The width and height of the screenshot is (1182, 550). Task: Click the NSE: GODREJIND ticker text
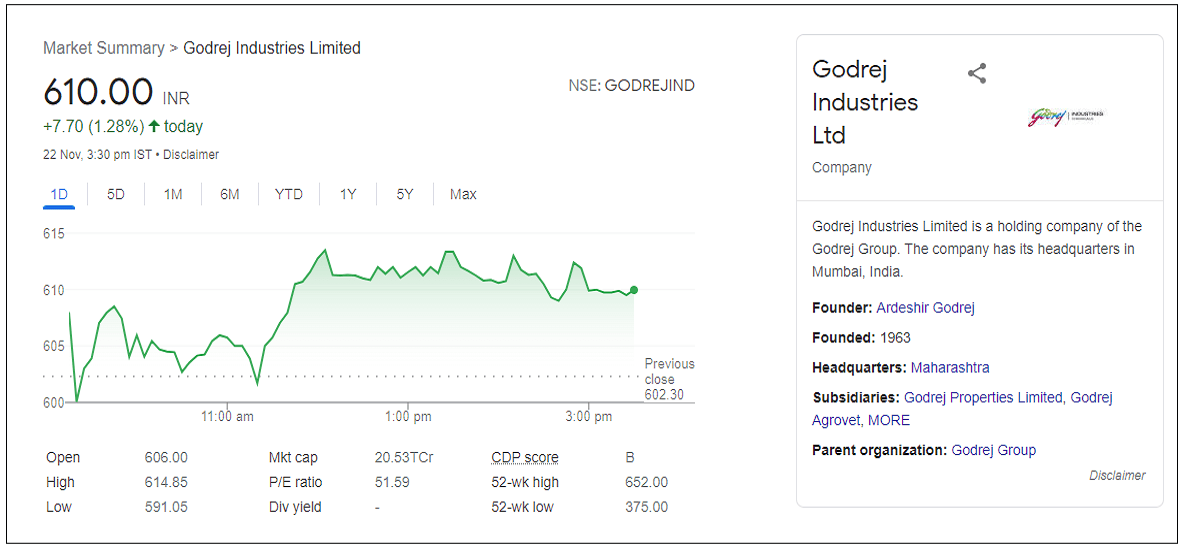point(632,86)
